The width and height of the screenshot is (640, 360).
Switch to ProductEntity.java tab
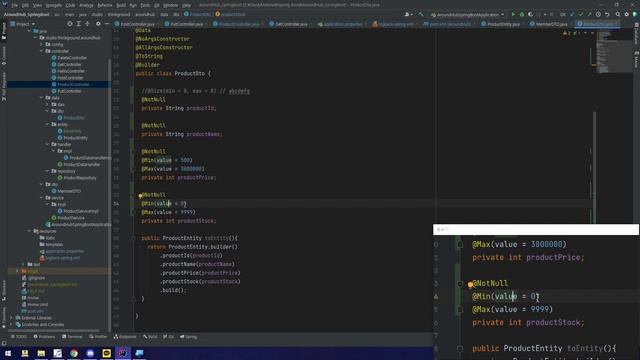click(x=503, y=24)
